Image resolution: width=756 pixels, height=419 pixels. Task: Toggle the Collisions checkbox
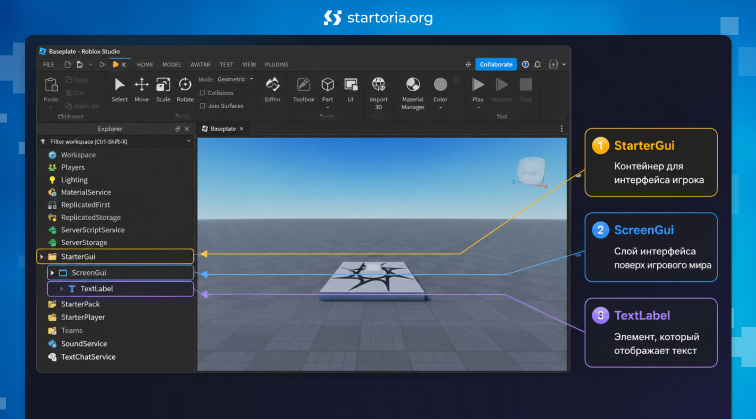[x=202, y=93]
